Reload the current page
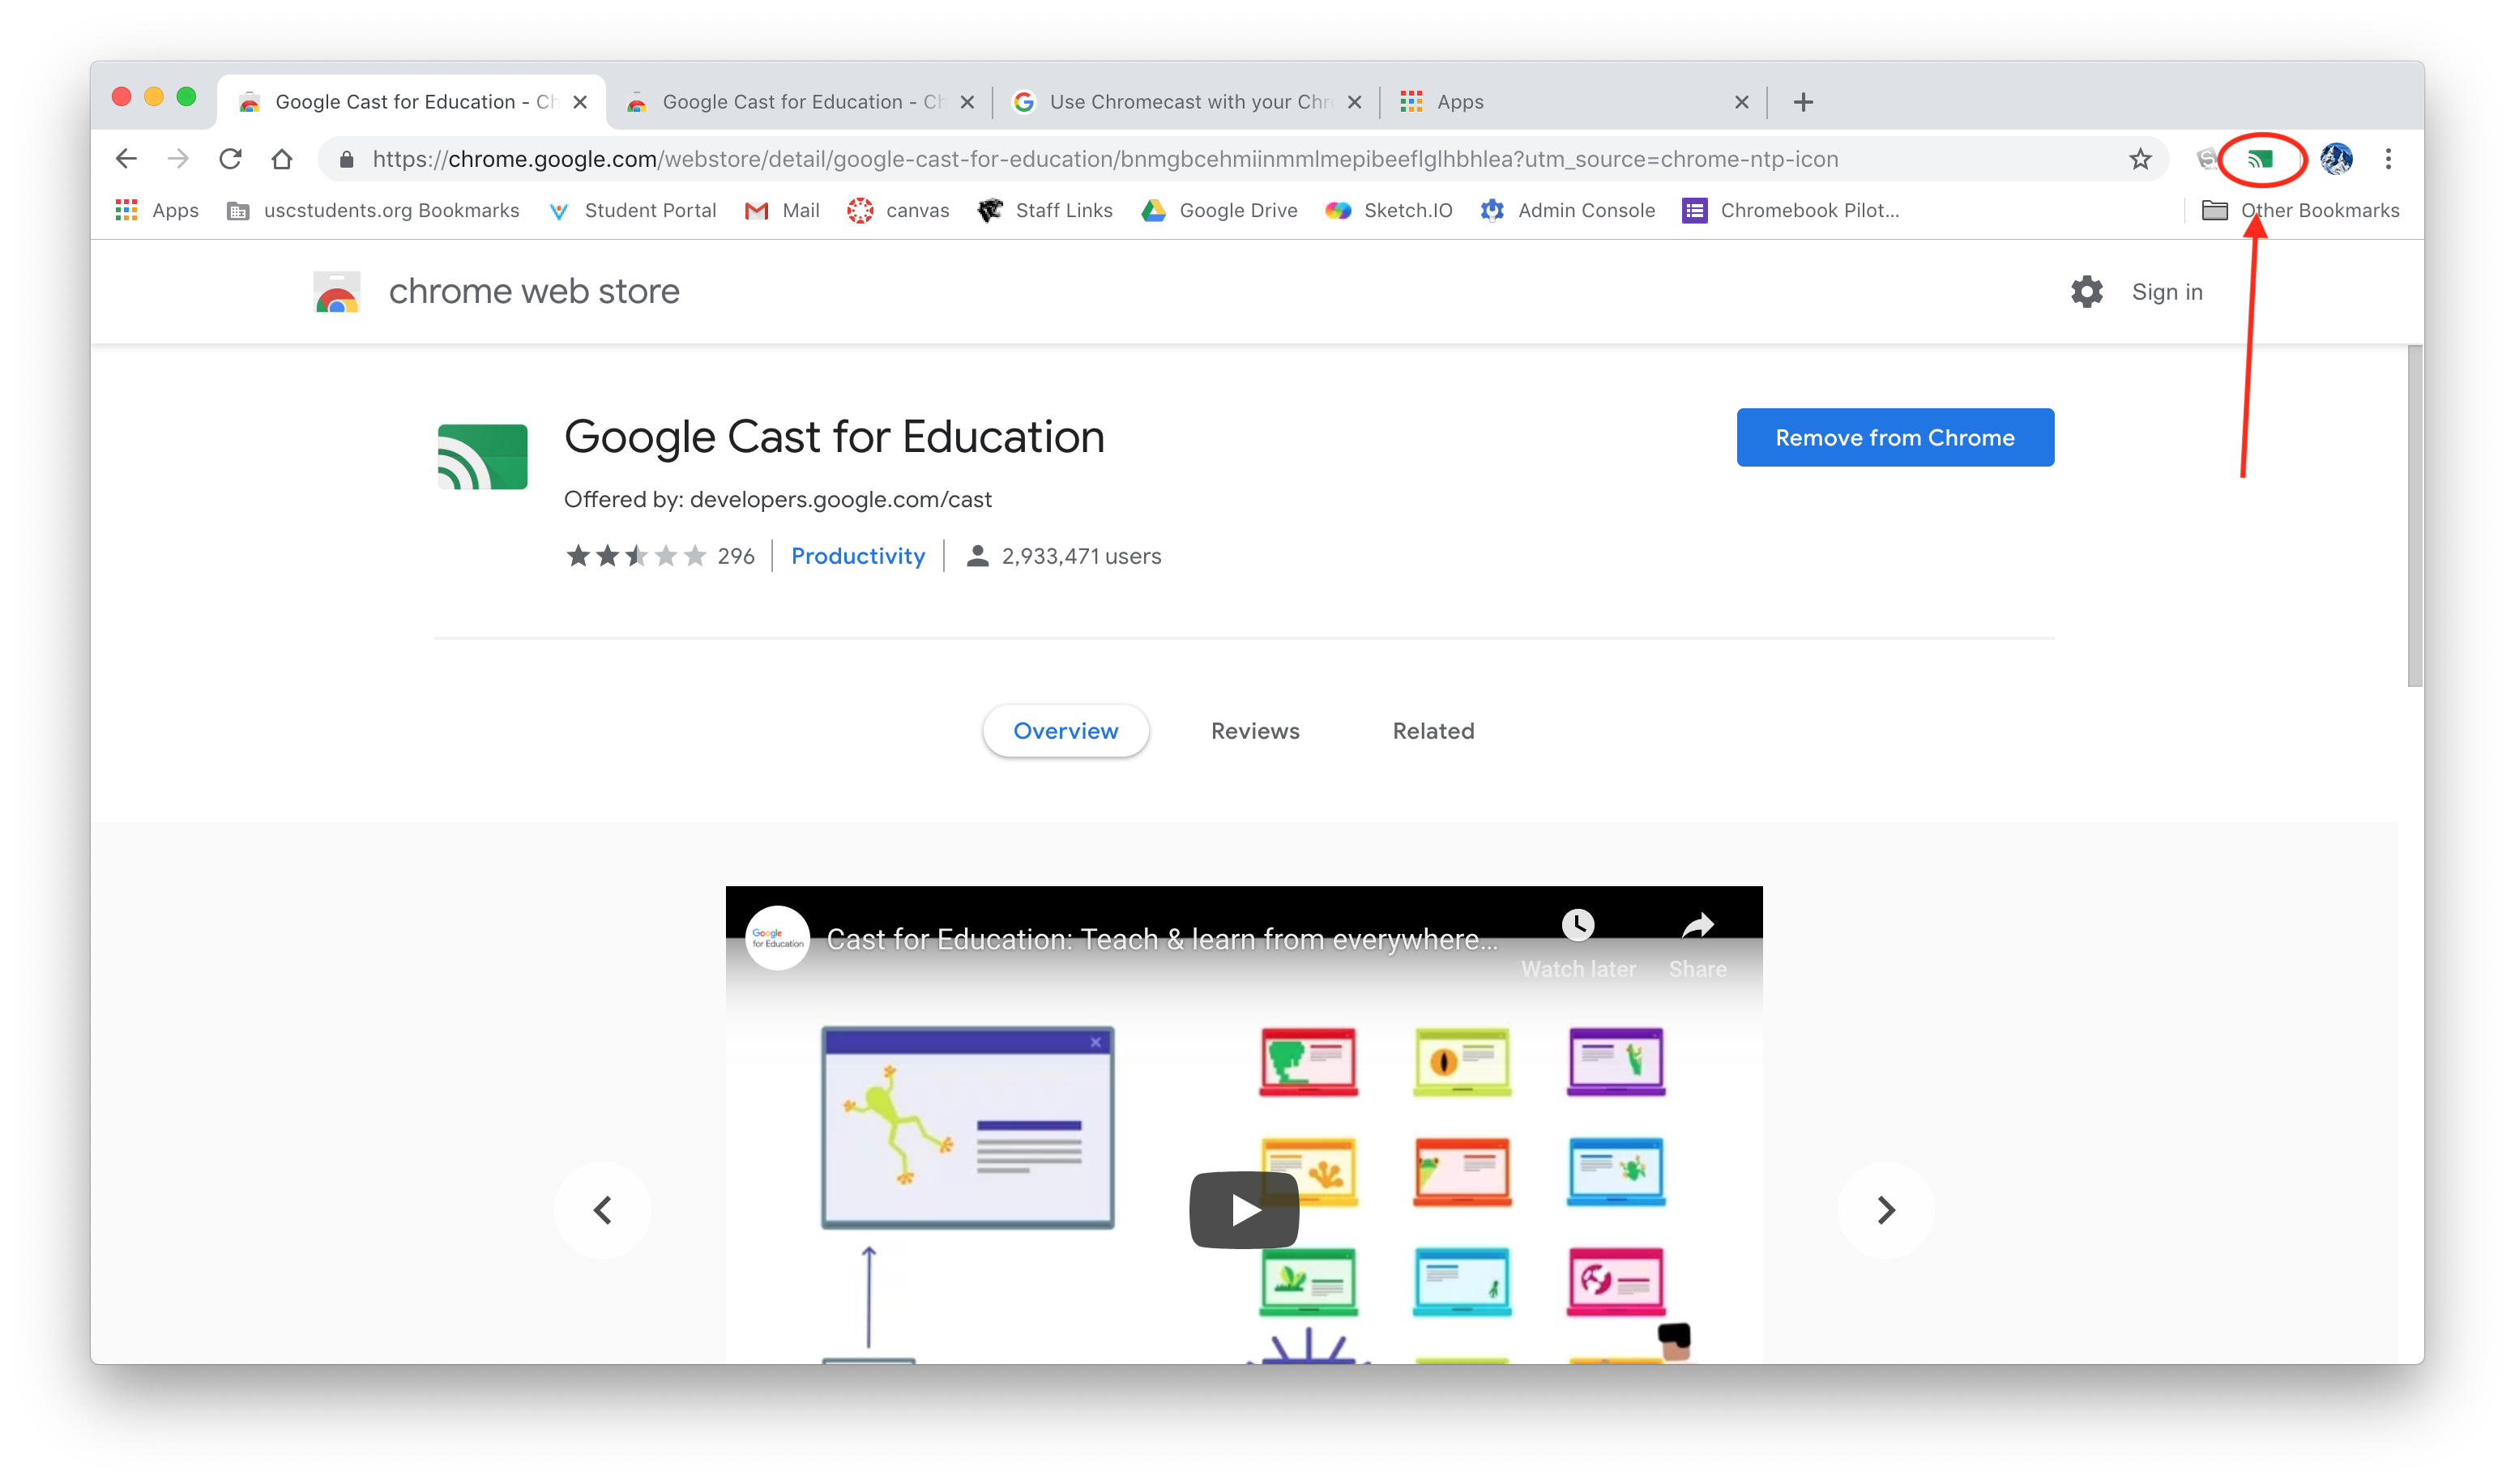Screen dimensions: 2515x1484 230,159
